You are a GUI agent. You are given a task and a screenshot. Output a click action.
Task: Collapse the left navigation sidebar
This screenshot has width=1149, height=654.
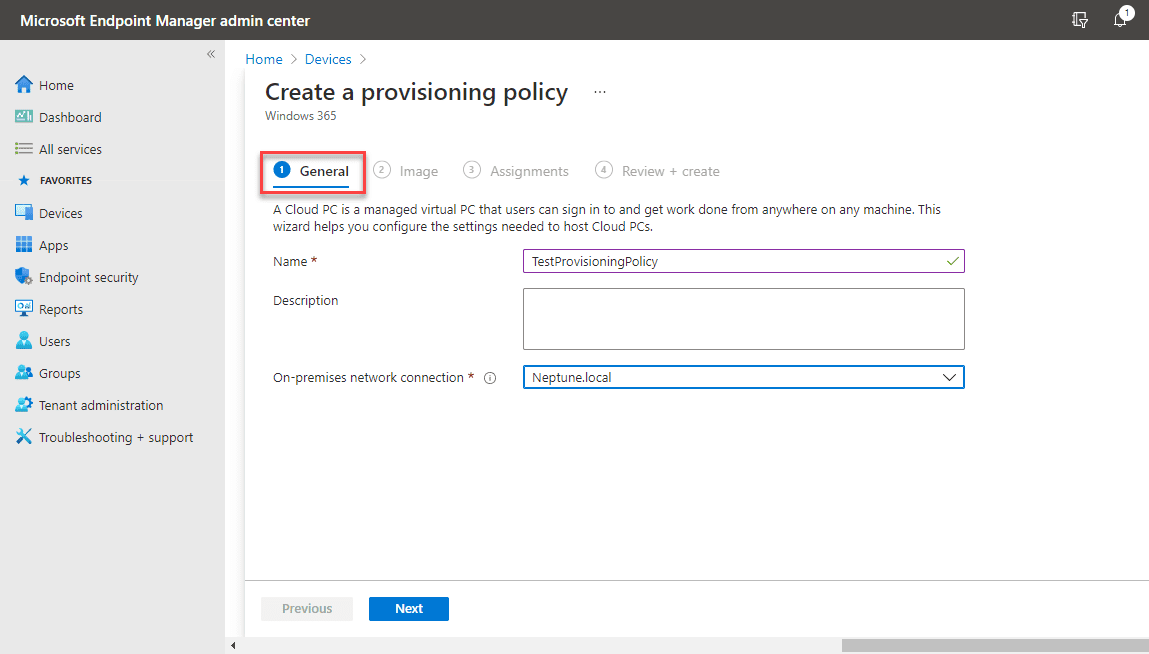pyautogui.click(x=211, y=54)
